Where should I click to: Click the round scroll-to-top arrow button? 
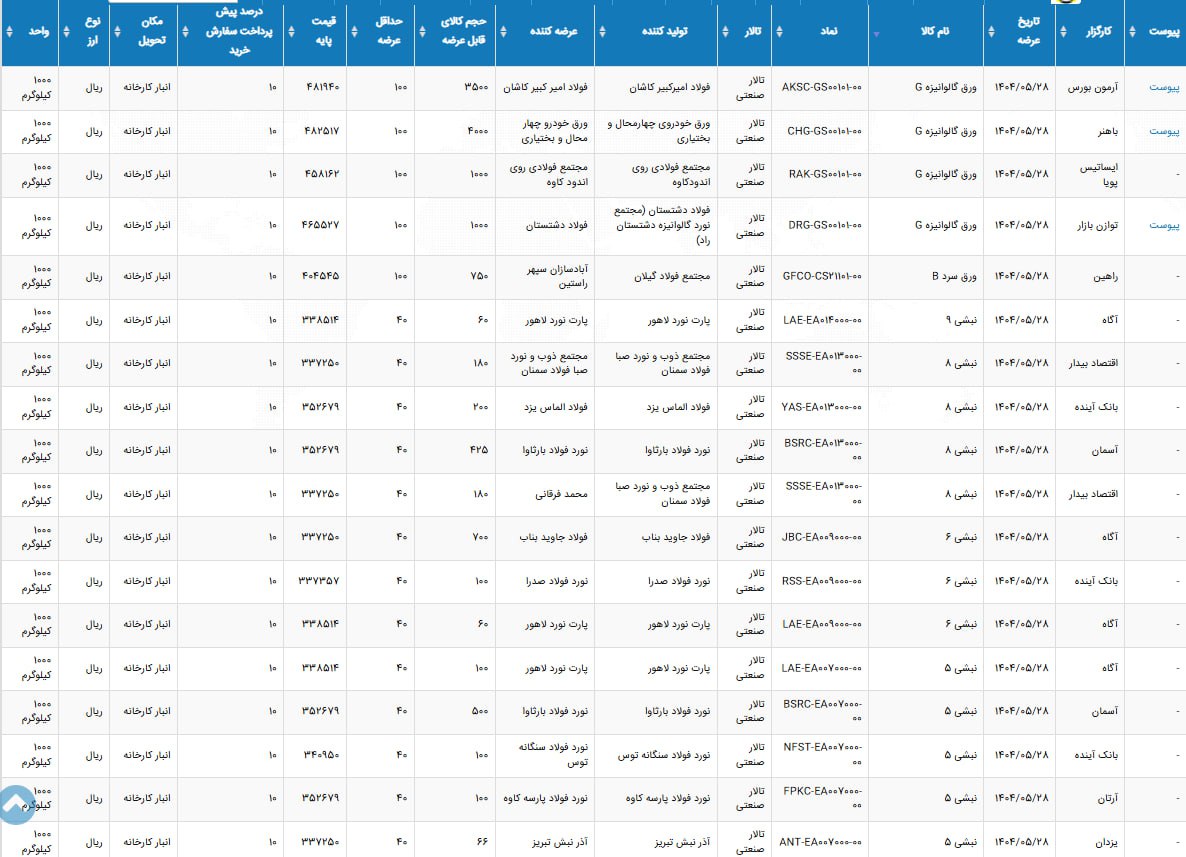pos(16,804)
